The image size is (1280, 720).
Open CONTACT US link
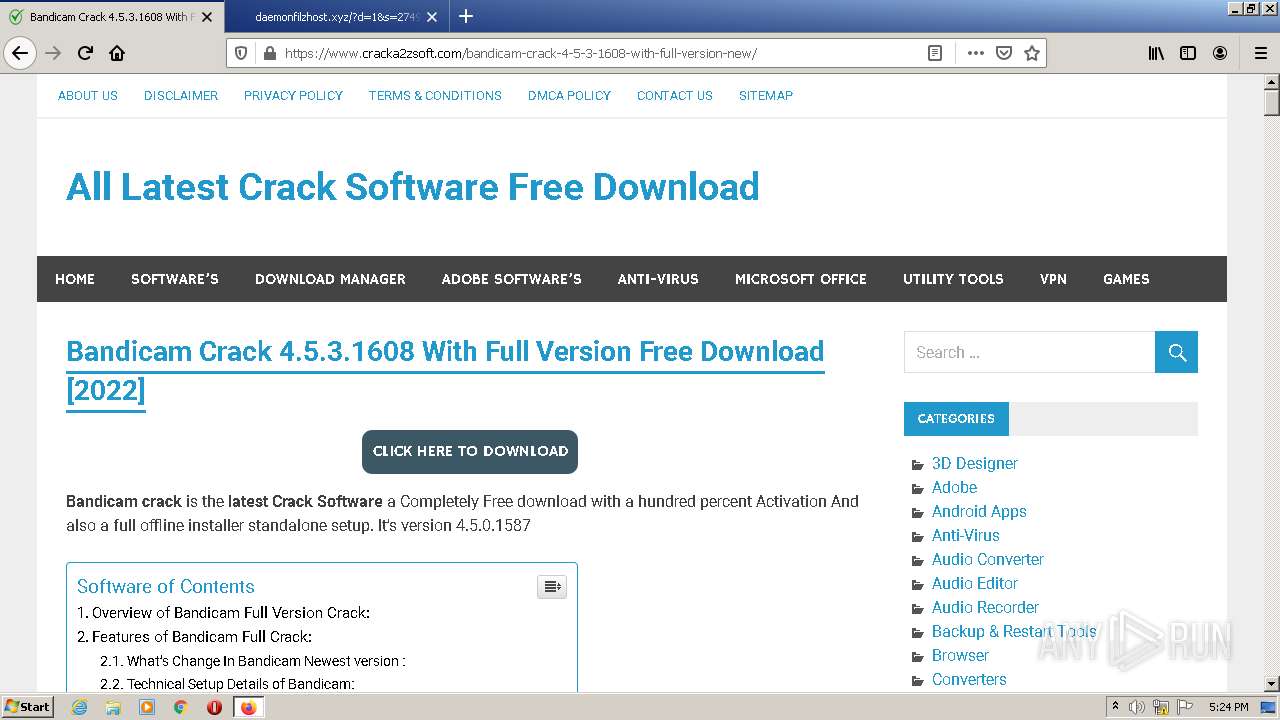[675, 95]
